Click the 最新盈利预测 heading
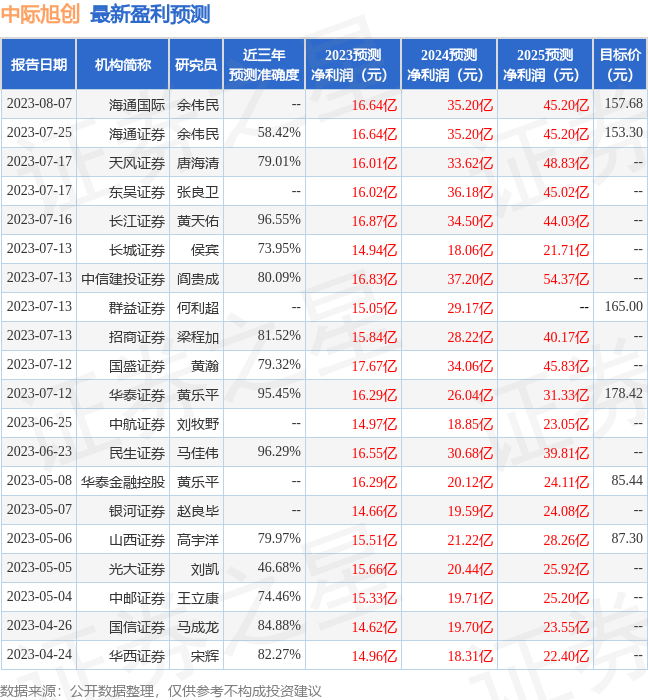648x700 pixels. point(150,14)
